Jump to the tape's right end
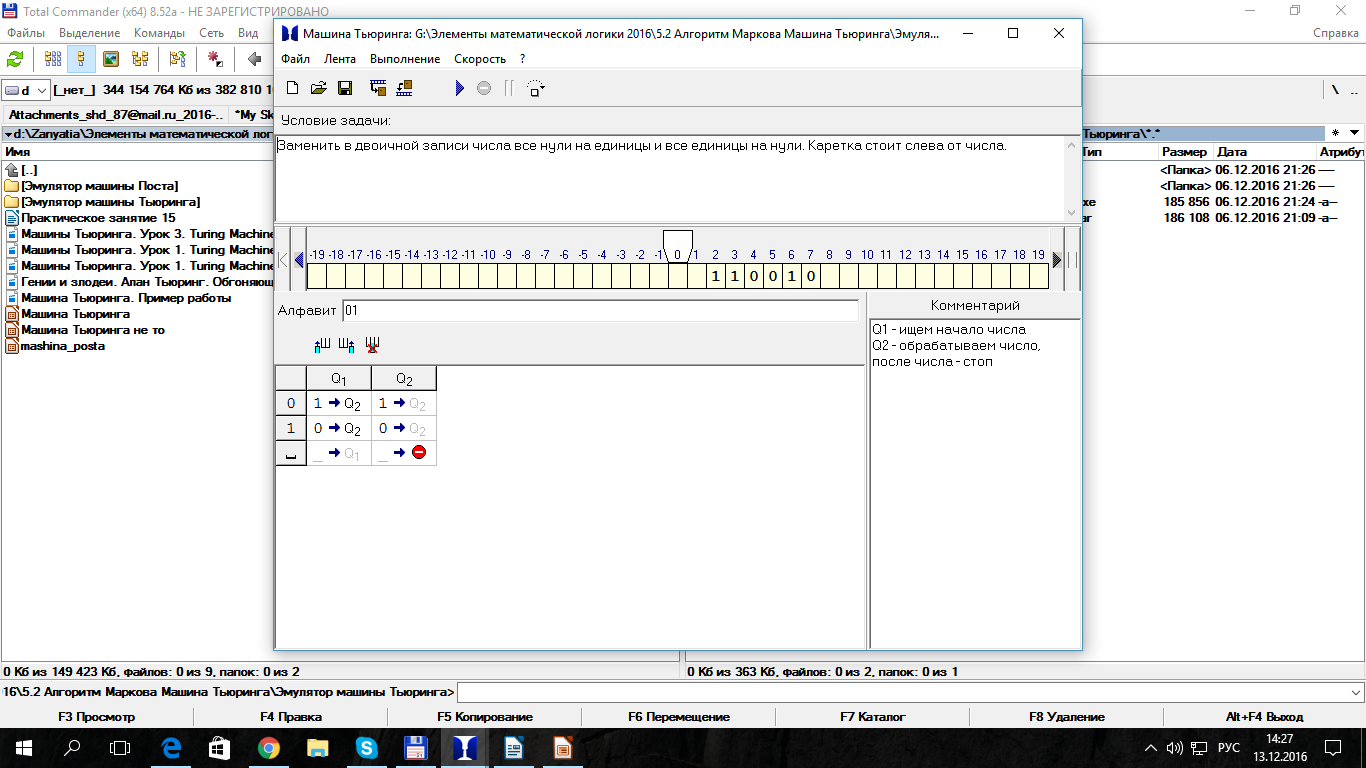 [1072, 260]
